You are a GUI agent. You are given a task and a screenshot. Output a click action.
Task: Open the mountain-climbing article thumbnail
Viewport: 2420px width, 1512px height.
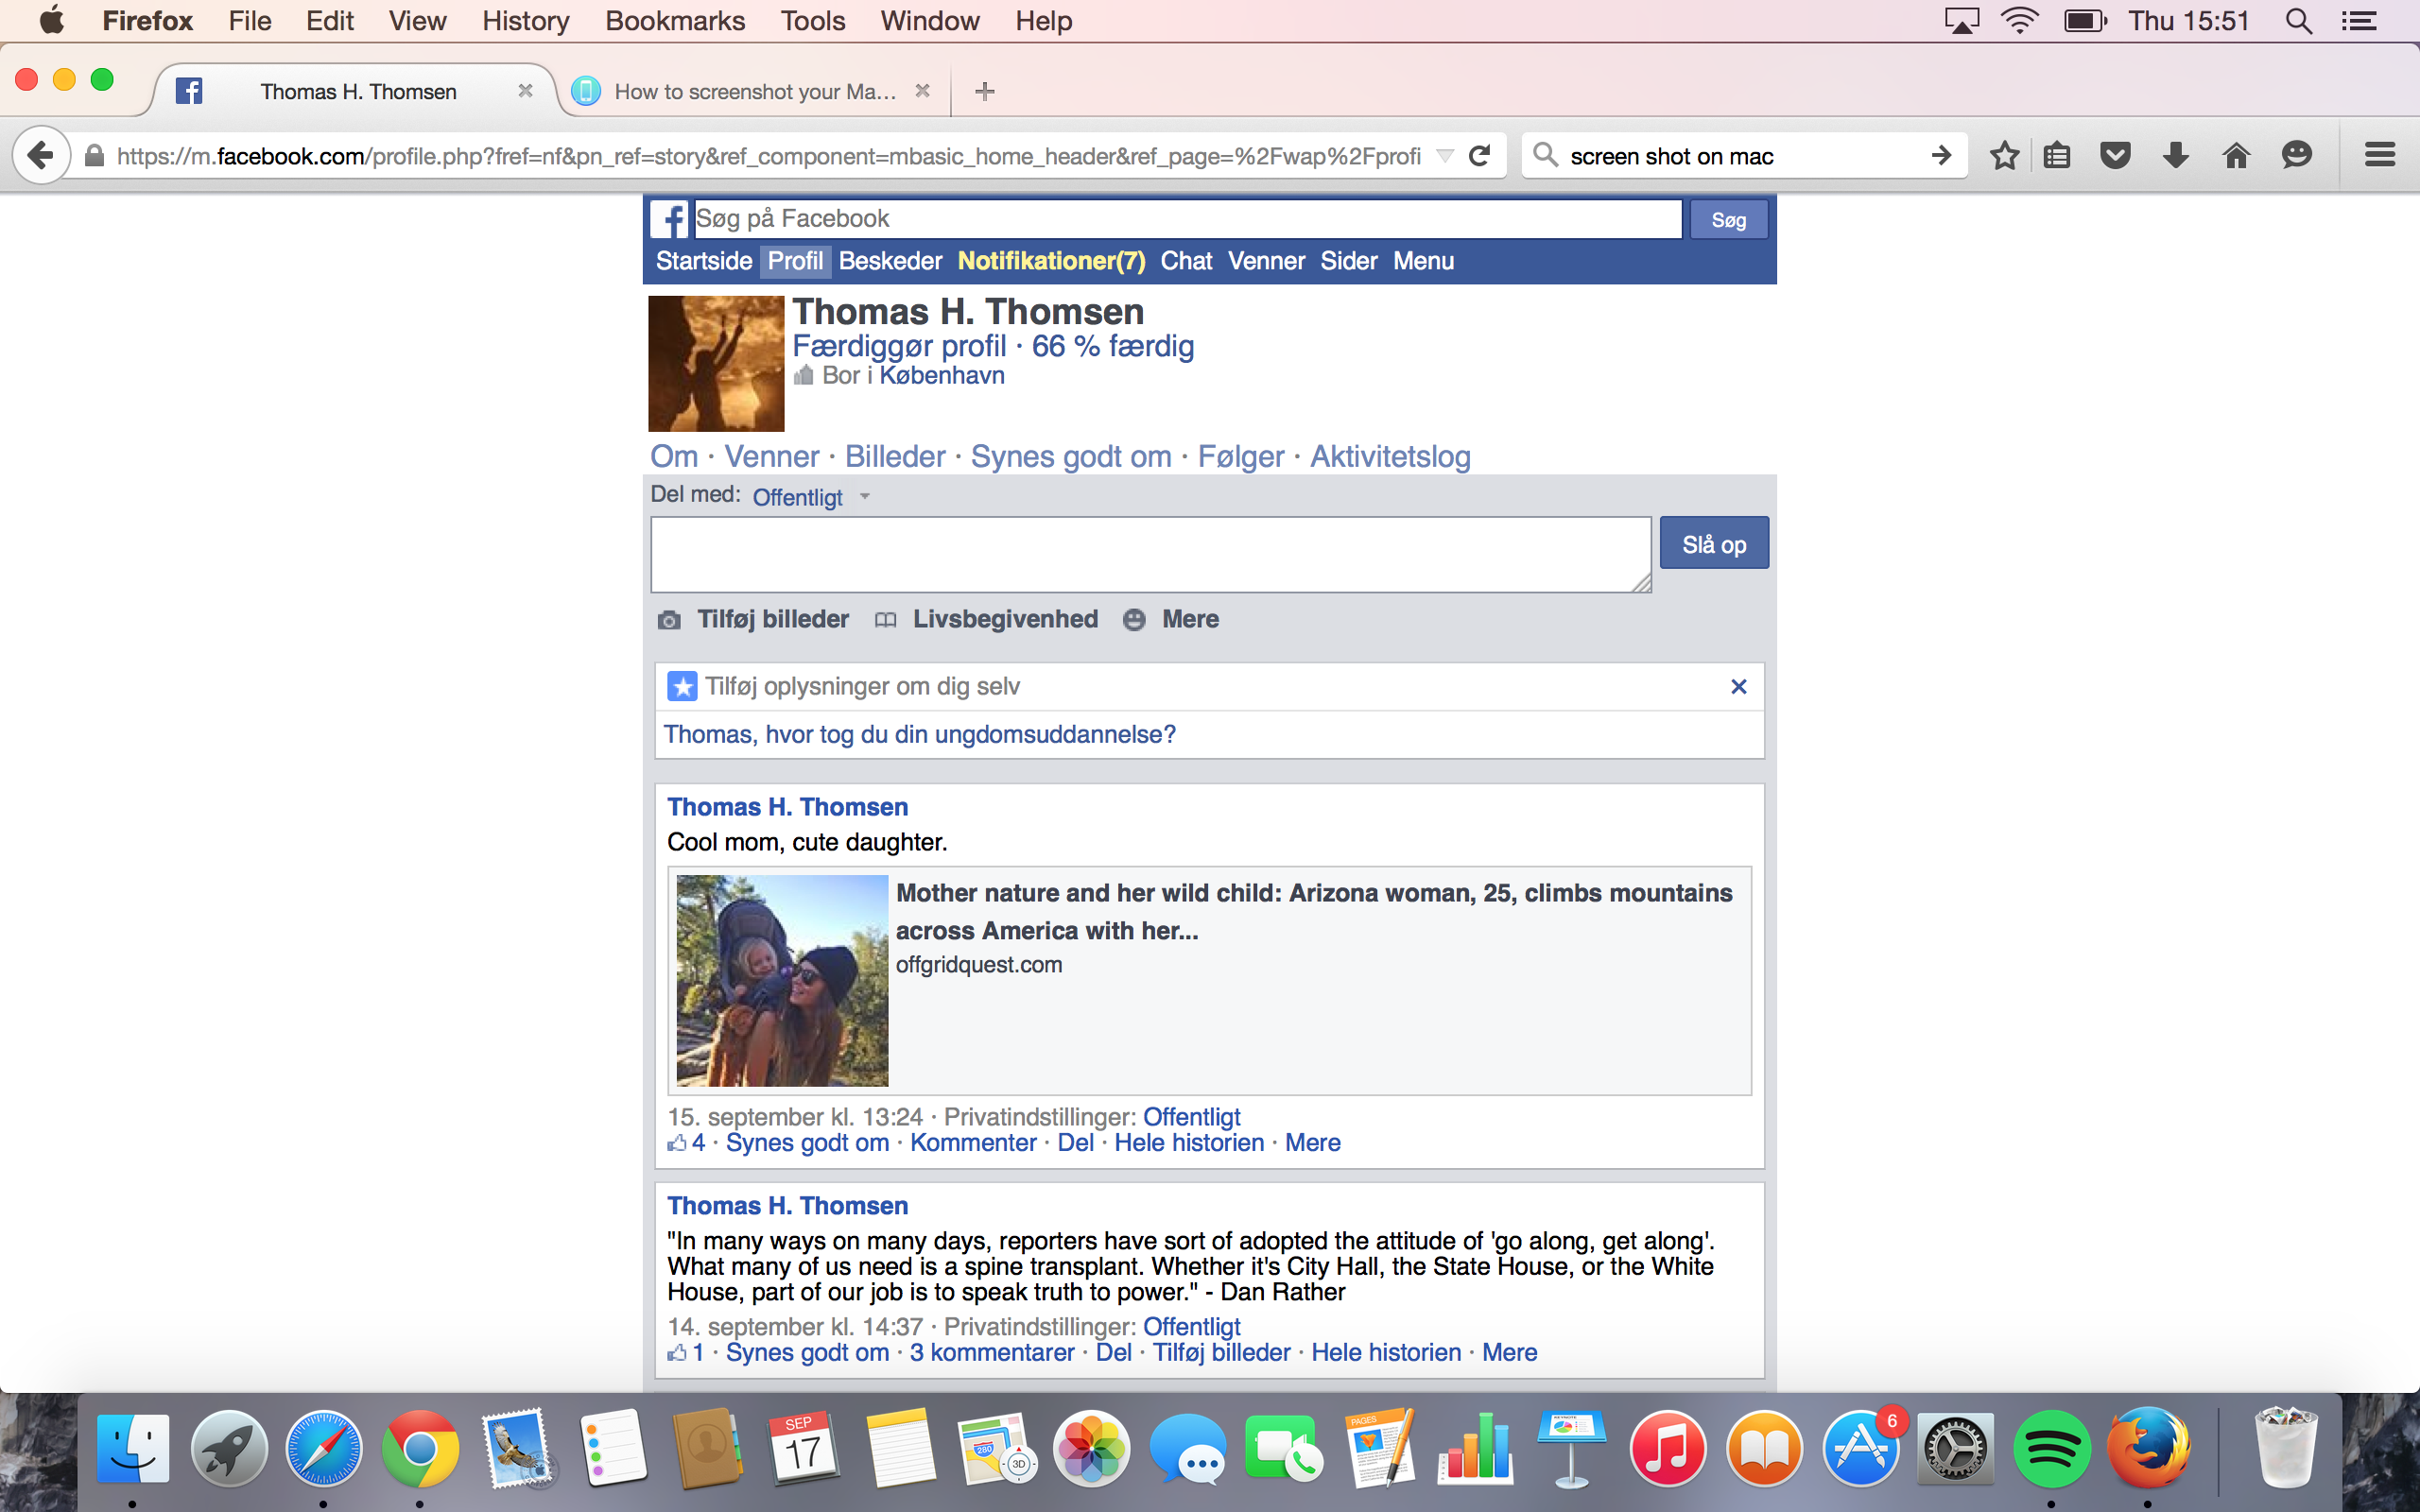click(782, 980)
